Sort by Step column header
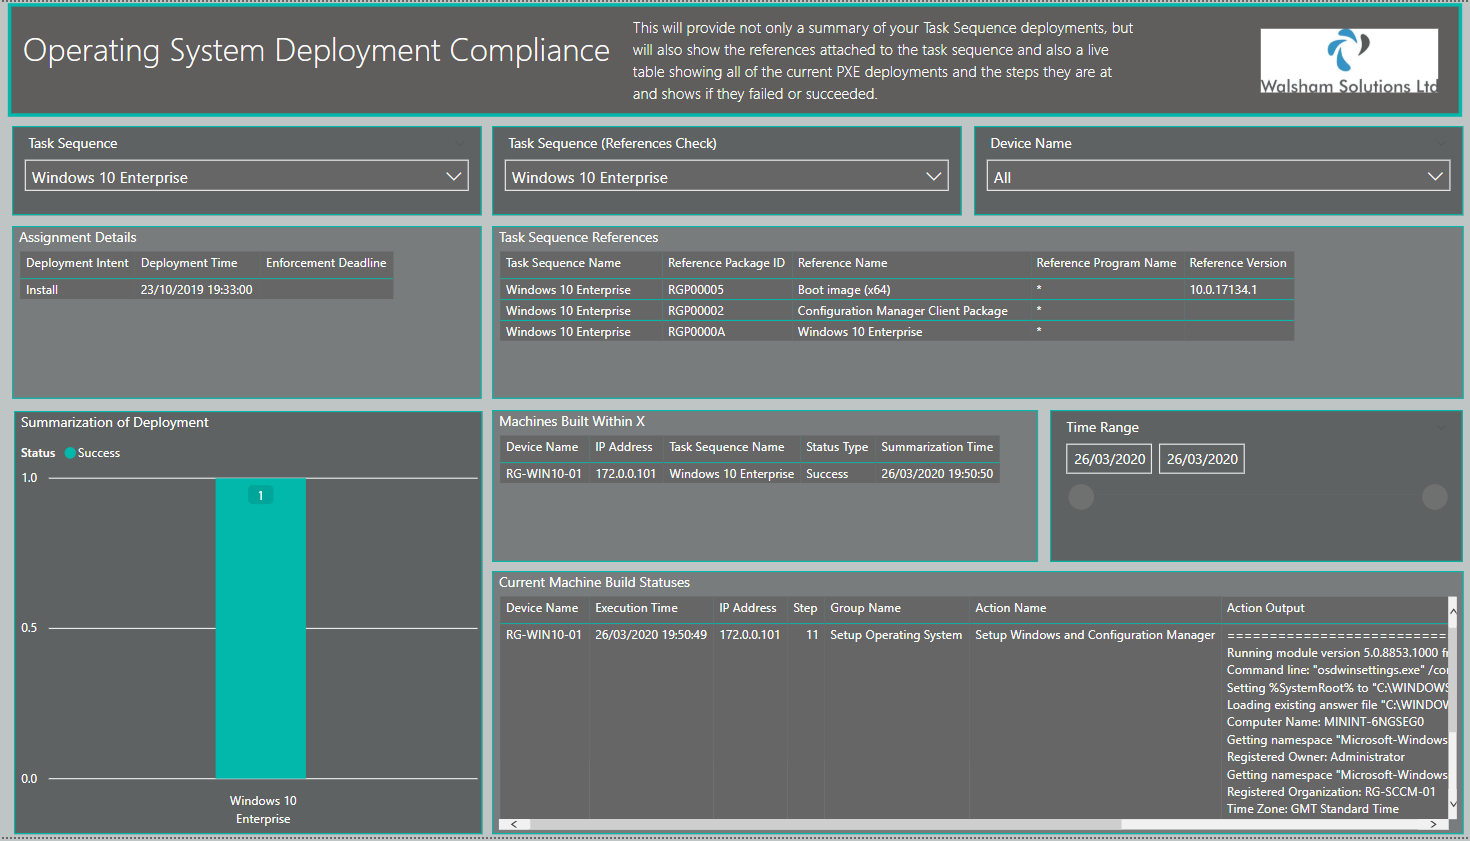 click(805, 608)
